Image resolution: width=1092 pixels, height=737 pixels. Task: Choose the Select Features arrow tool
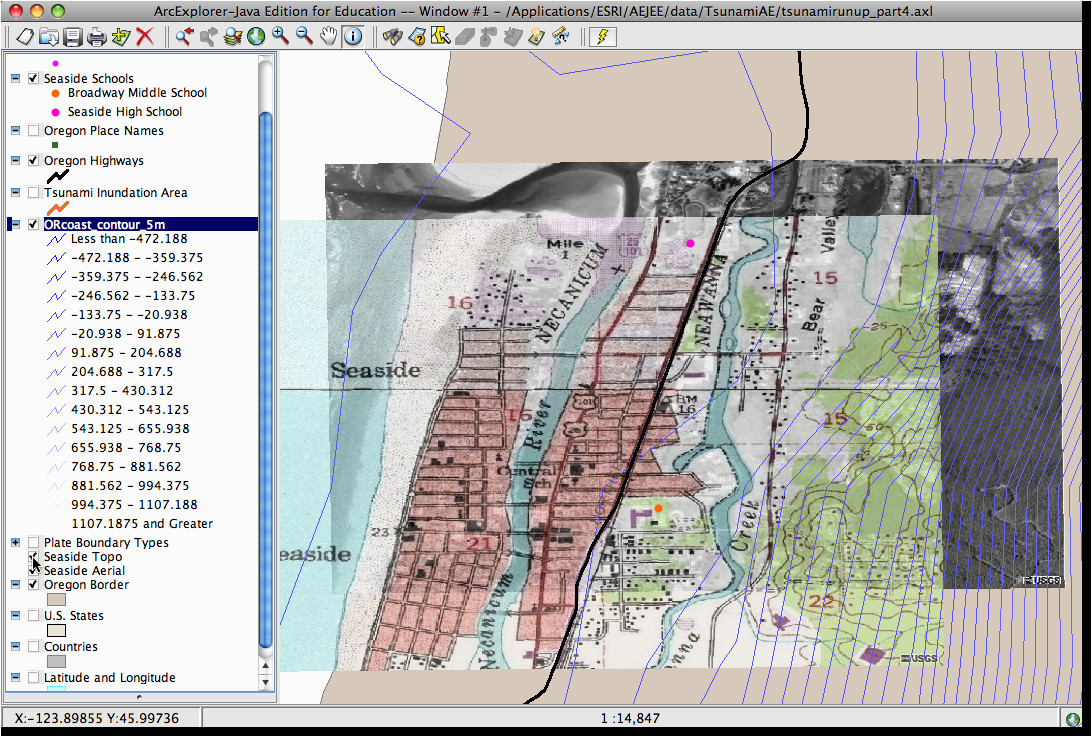coord(440,36)
